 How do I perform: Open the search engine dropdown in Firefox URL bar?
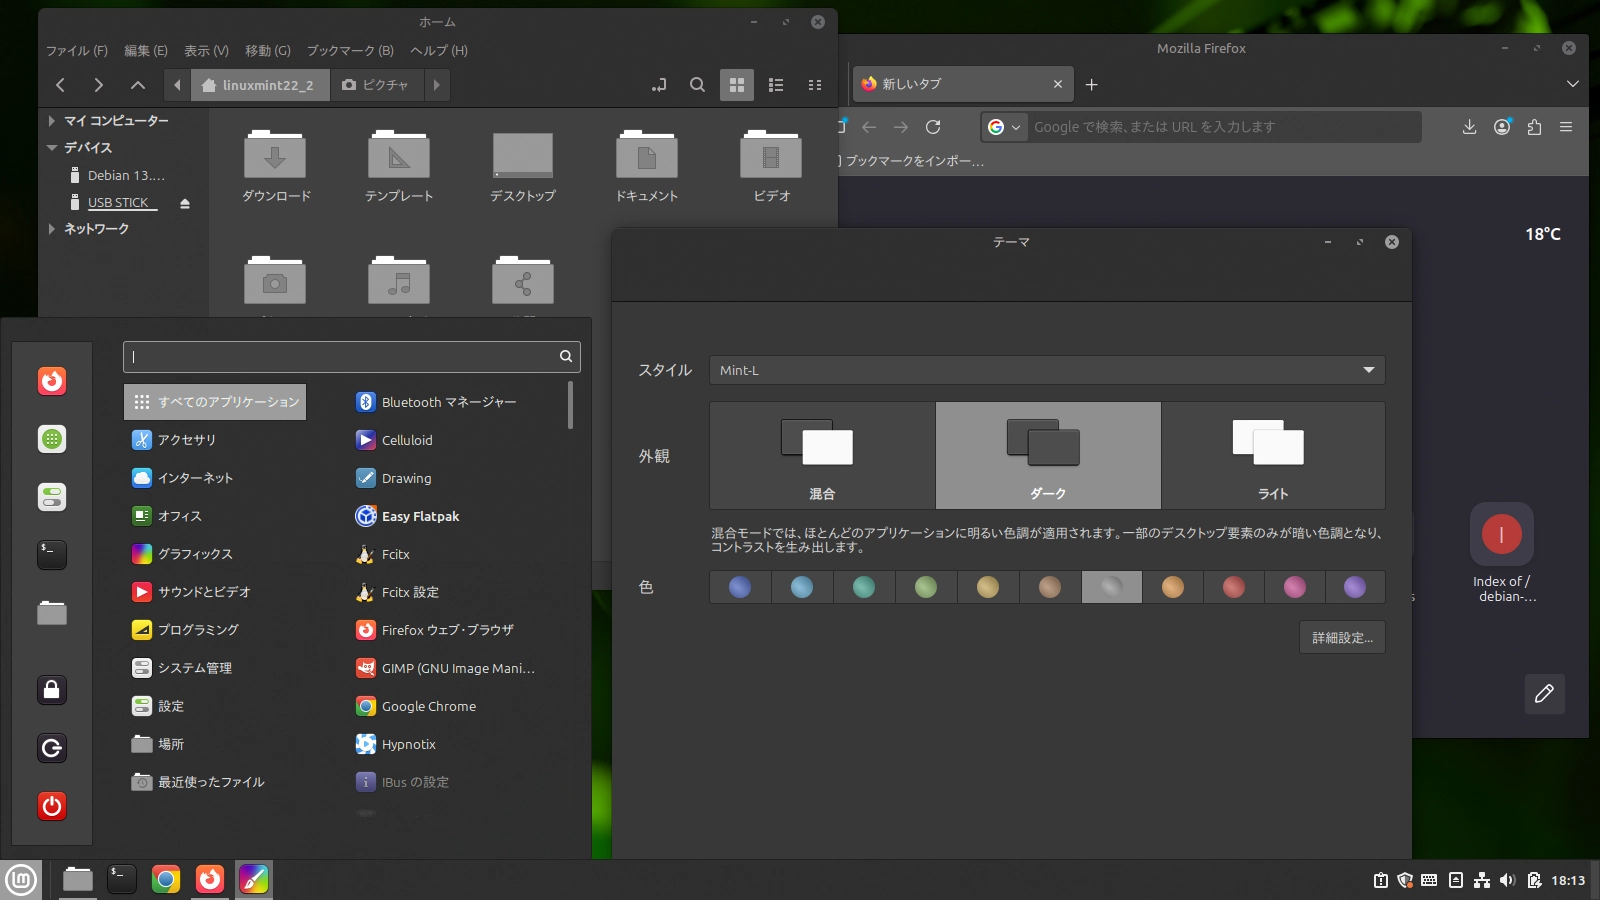tap(1004, 127)
